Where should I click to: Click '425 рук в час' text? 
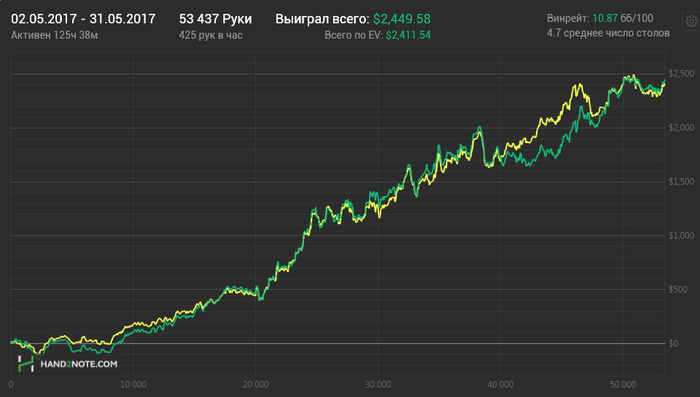tap(211, 35)
